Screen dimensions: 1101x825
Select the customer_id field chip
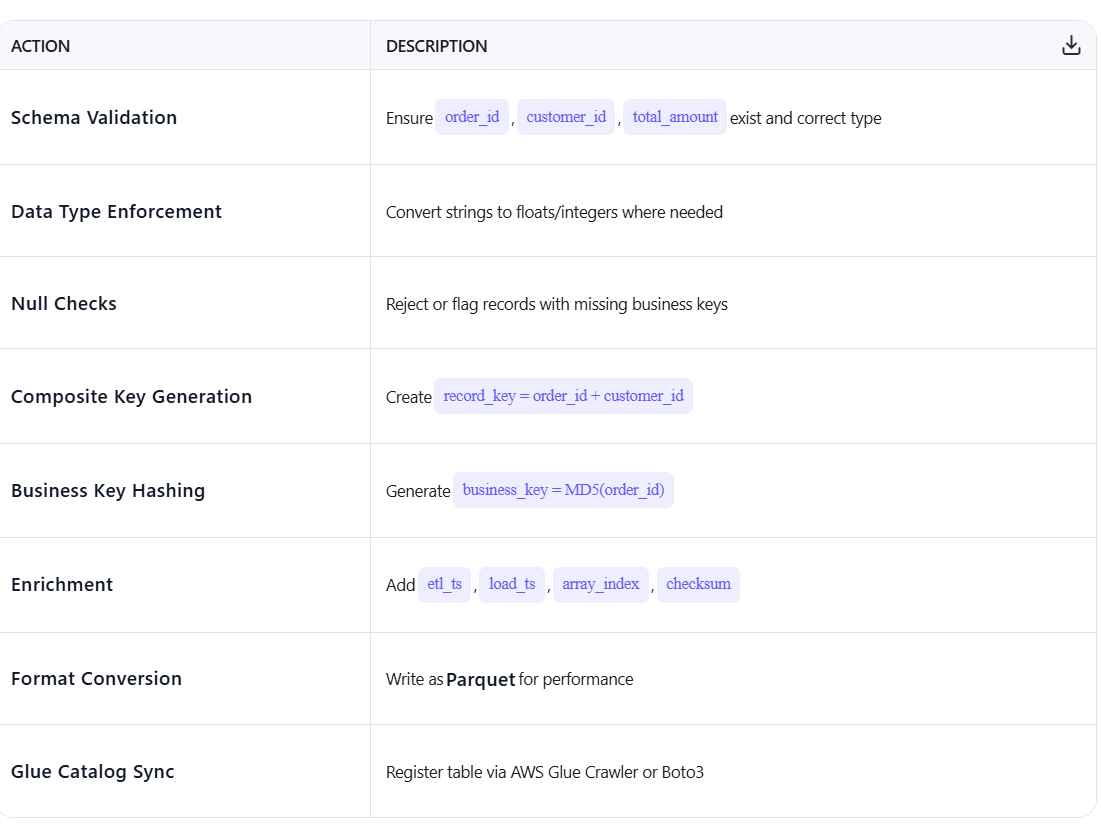click(x=566, y=116)
